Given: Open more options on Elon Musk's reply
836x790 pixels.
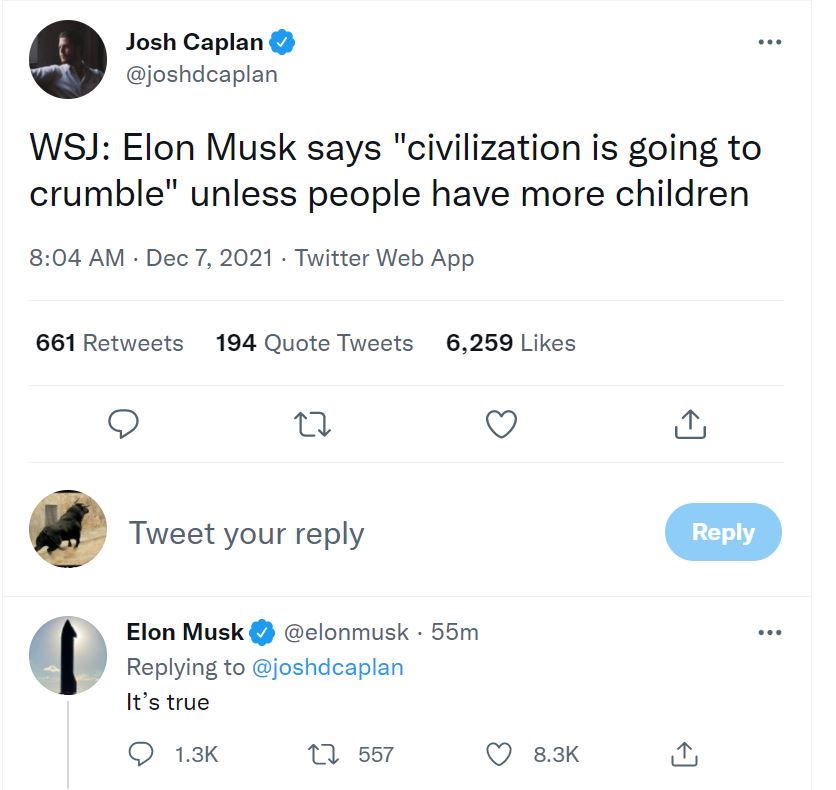Looking at the screenshot, I should pyautogui.click(x=768, y=632).
